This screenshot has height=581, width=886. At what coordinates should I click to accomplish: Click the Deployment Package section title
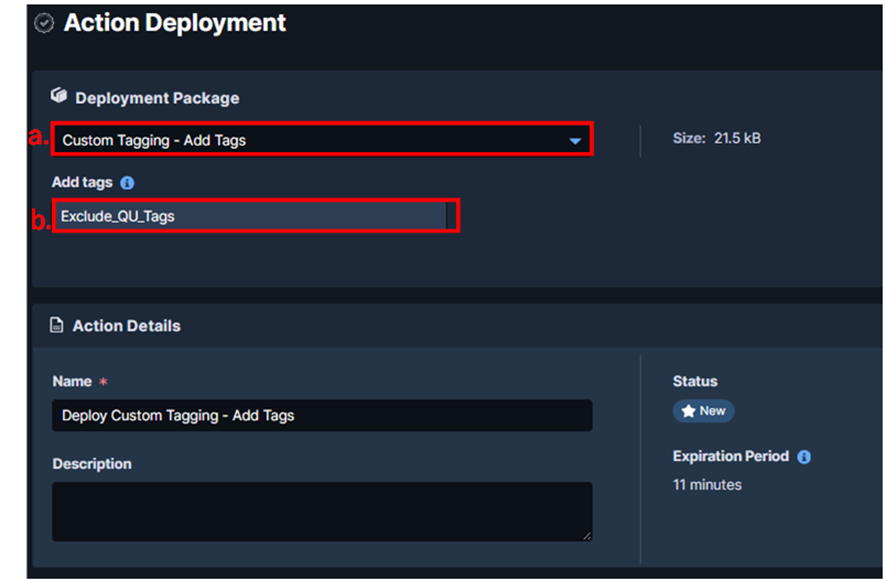pyautogui.click(x=157, y=98)
